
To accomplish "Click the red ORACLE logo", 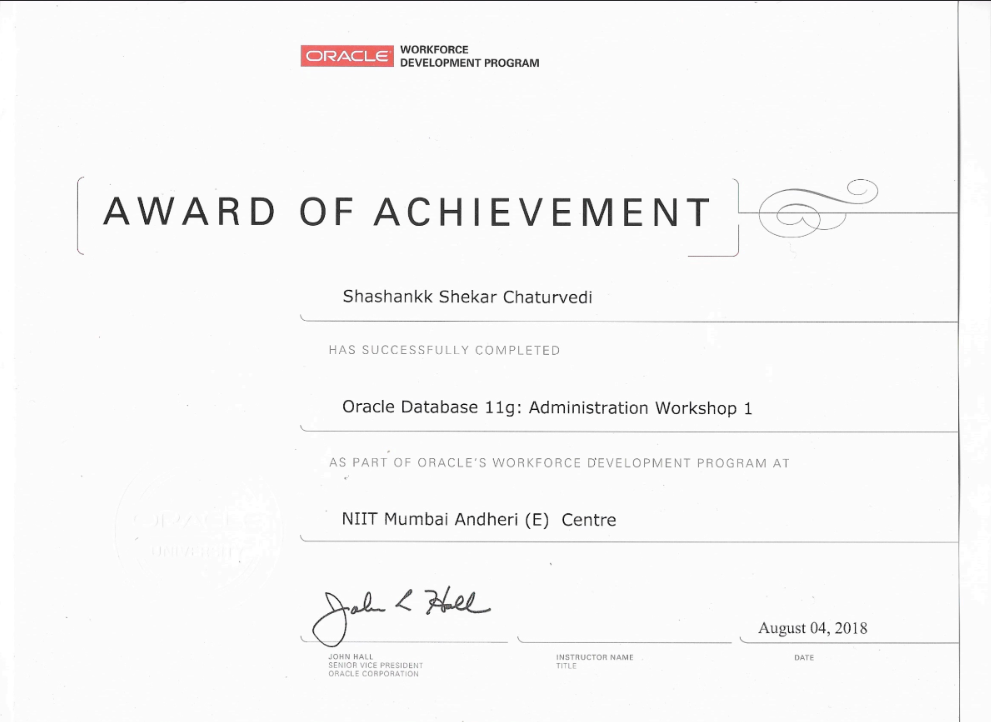I will click(x=346, y=56).
